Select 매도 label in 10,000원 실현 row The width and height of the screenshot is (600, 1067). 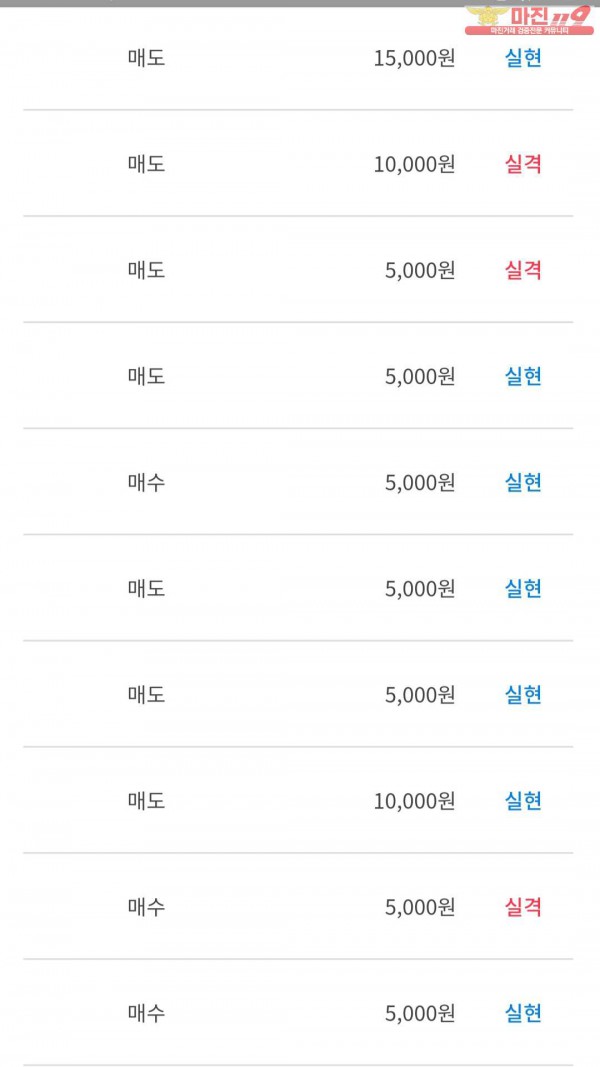pos(146,801)
